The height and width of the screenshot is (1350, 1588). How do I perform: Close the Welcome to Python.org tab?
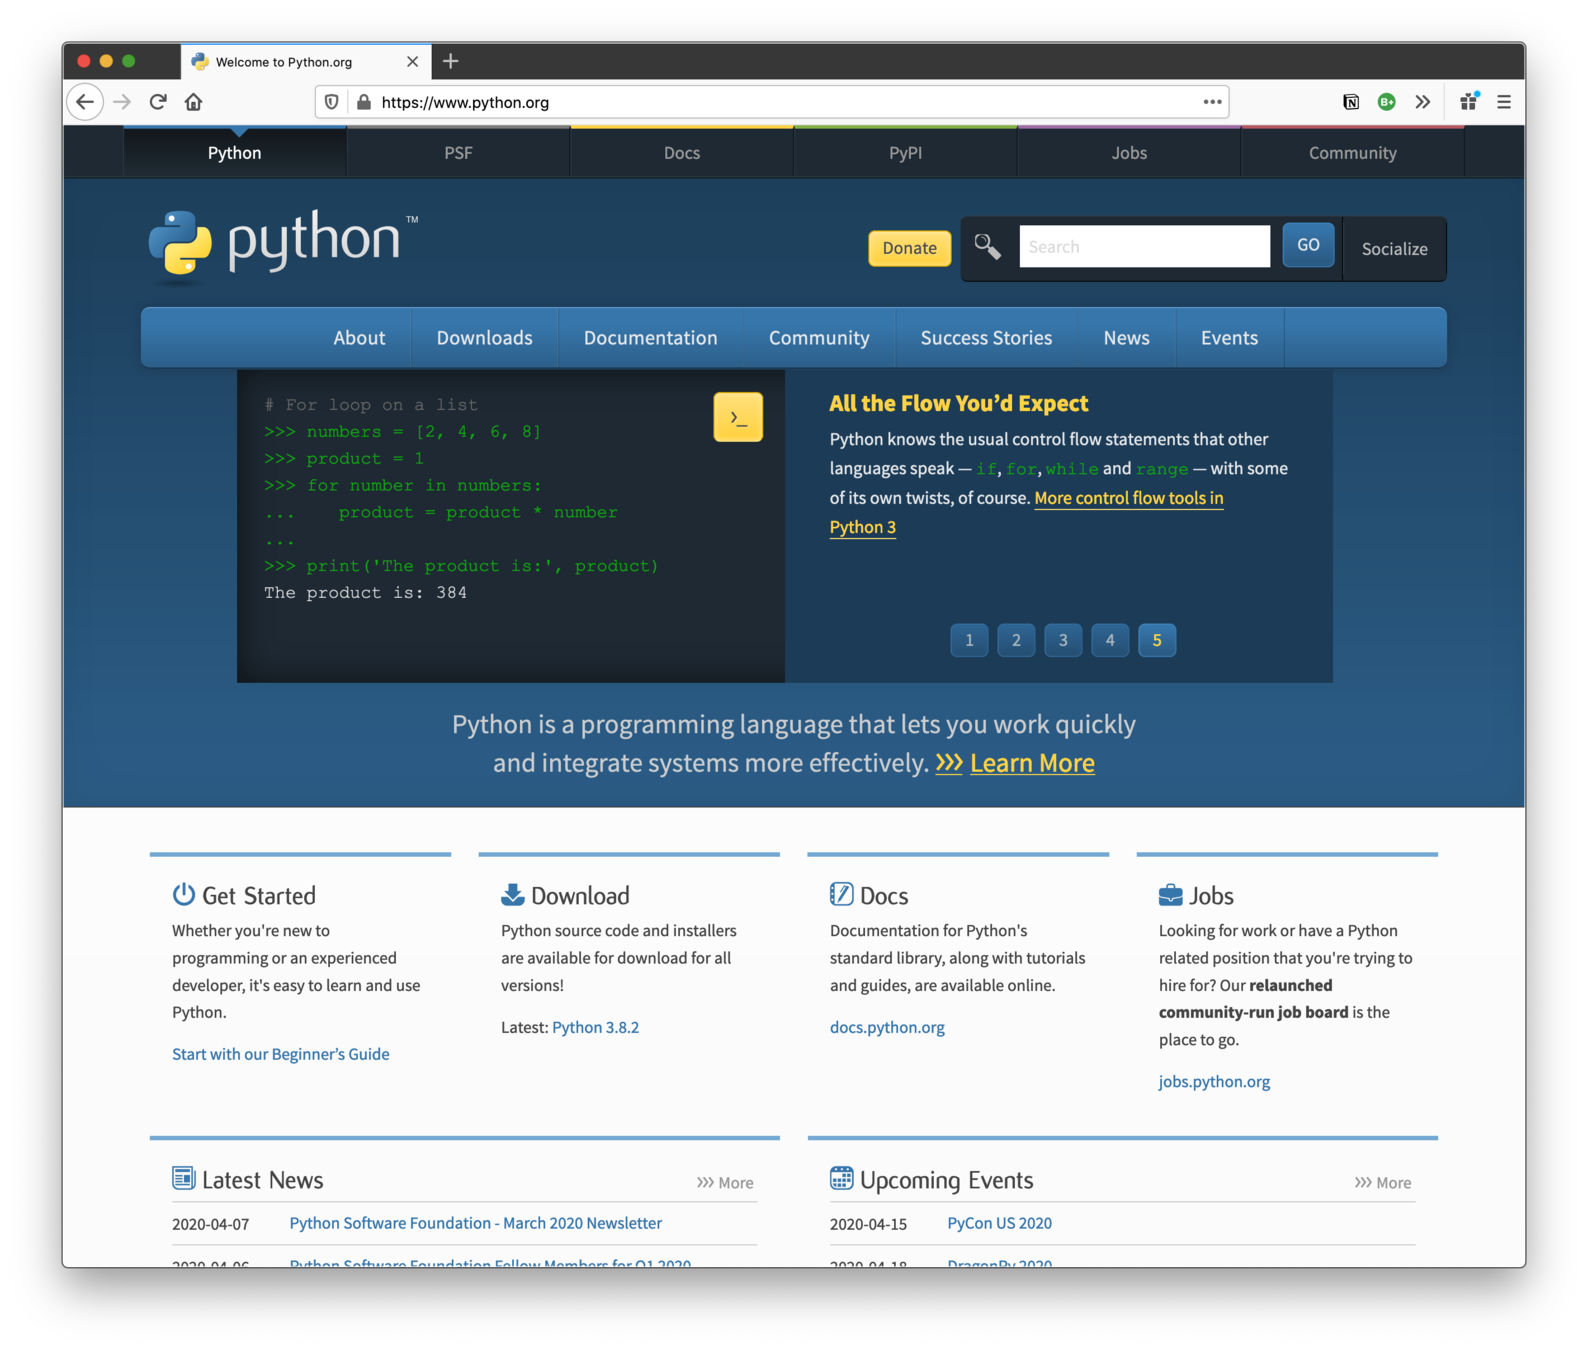[x=412, y=62]
